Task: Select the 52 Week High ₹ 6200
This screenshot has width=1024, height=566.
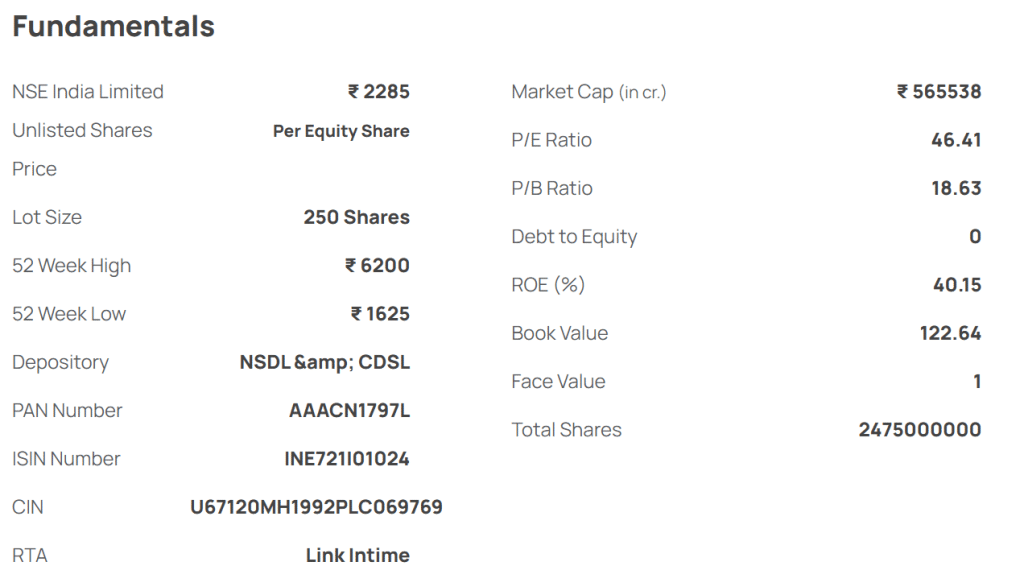Action: click(x=377, y=266)
